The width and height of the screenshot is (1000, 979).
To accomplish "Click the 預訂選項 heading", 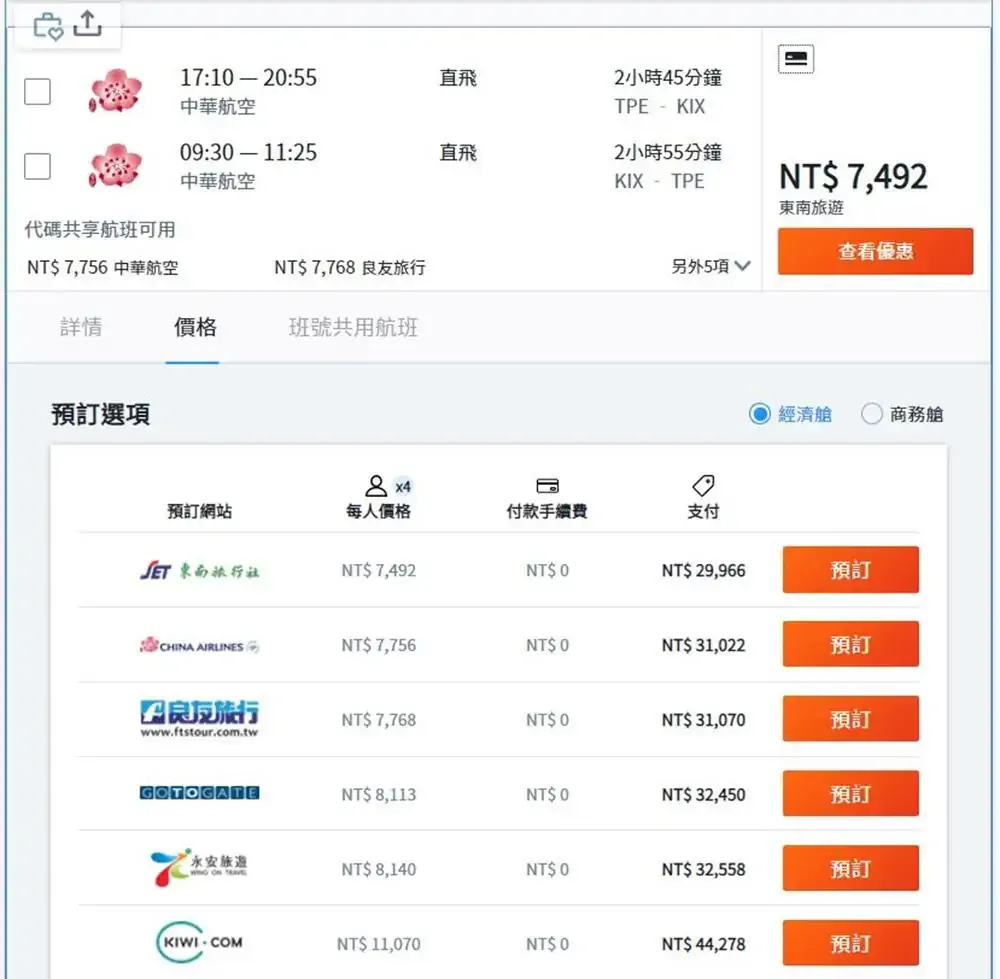I will click(x=101, y=415).
